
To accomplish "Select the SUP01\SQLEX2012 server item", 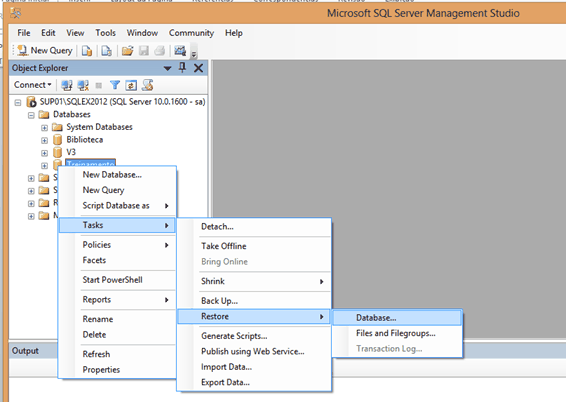I will coord(122,102).
